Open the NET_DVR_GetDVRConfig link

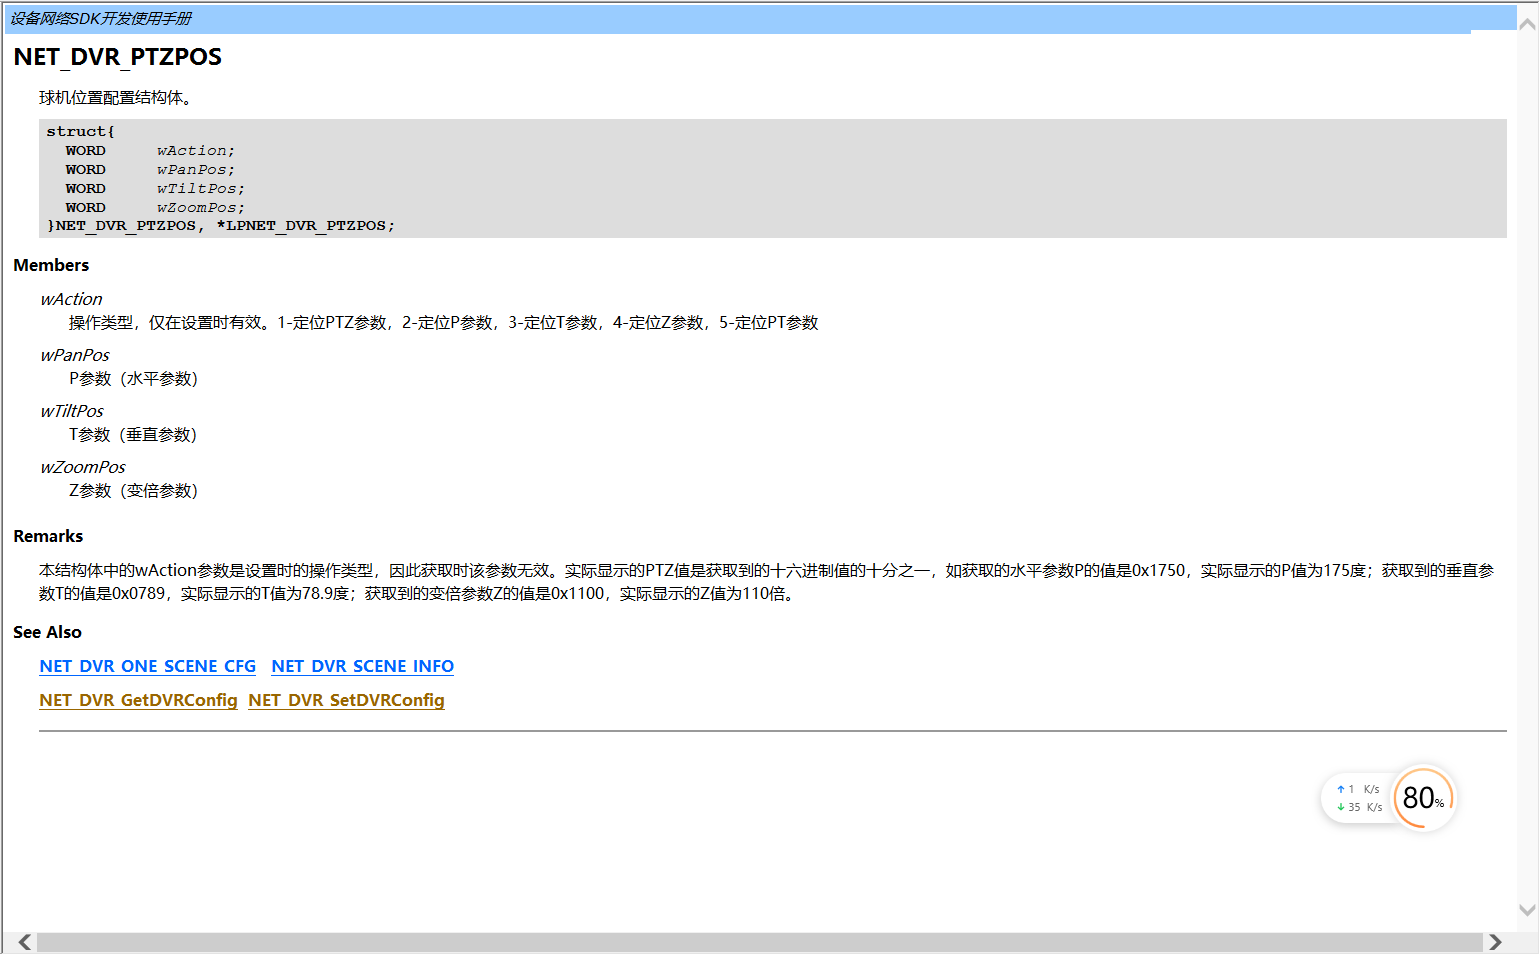click(x=138, y=701)
